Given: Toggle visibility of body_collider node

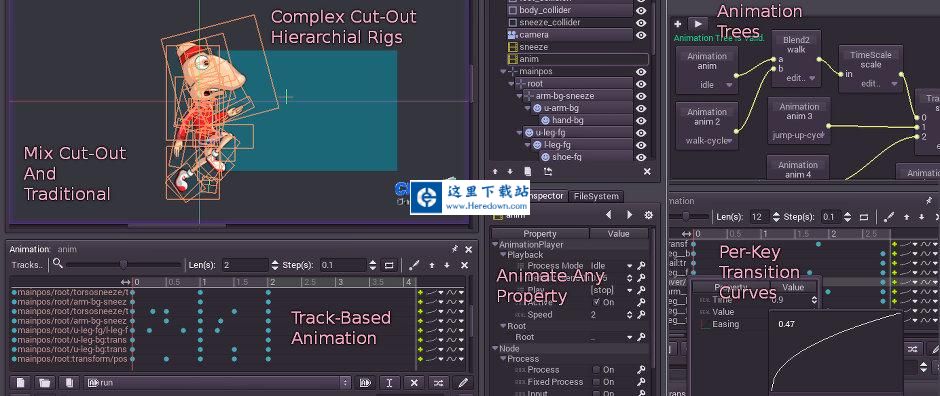Looking at the screenshot, I should [641, 10].
